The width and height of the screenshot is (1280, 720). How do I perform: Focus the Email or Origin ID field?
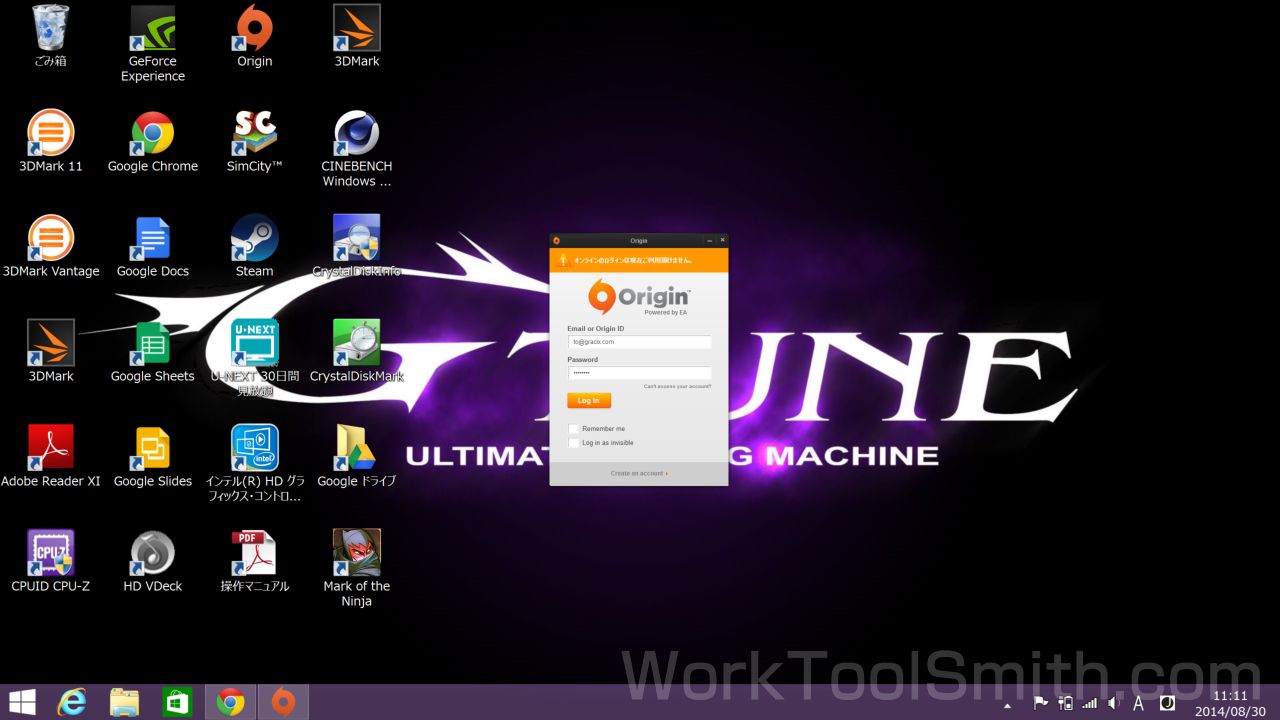(639, 342)
